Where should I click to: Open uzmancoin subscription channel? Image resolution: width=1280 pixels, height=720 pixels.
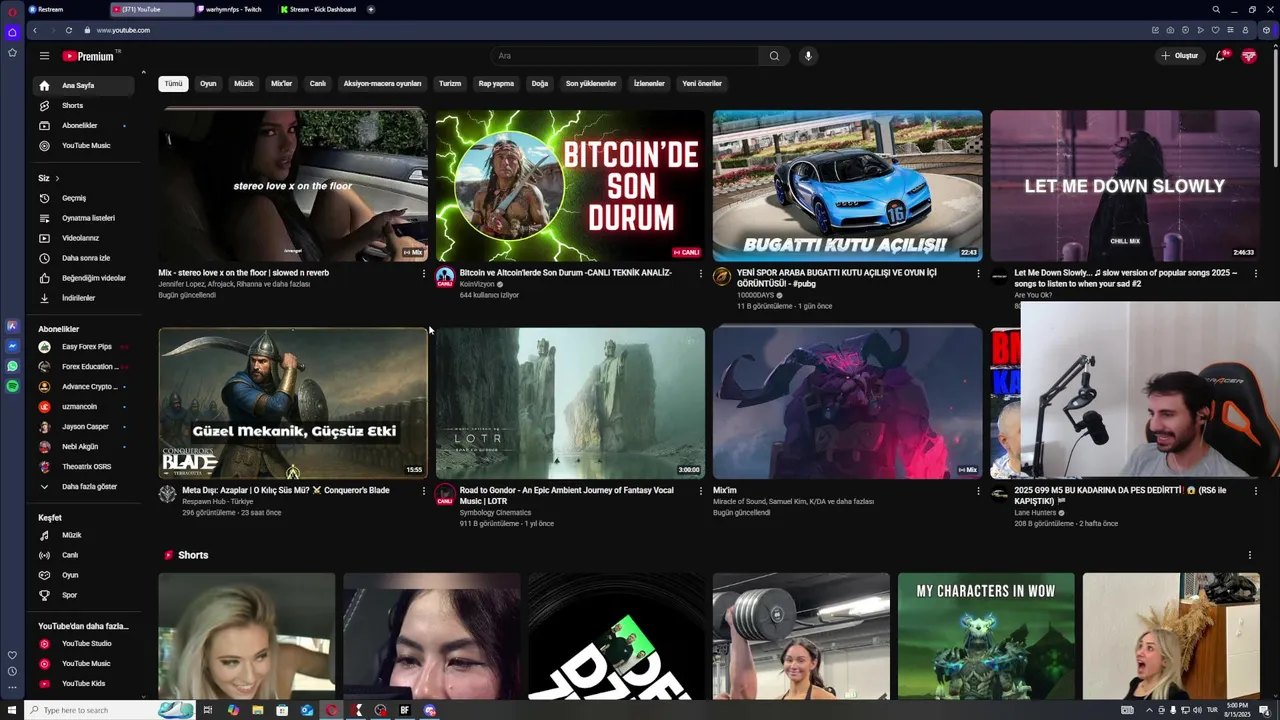84,407
